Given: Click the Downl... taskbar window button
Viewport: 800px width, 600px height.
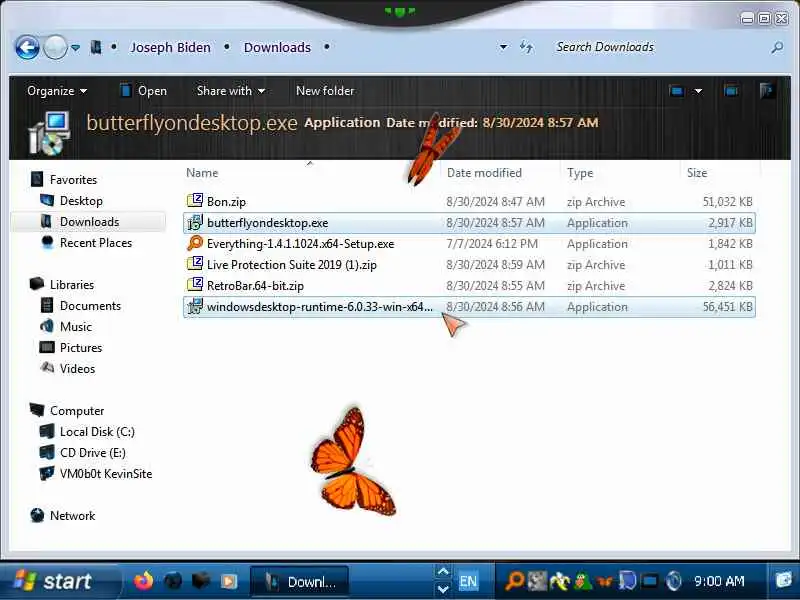Looking at the screenshot, I should click(x=299, y=582).
